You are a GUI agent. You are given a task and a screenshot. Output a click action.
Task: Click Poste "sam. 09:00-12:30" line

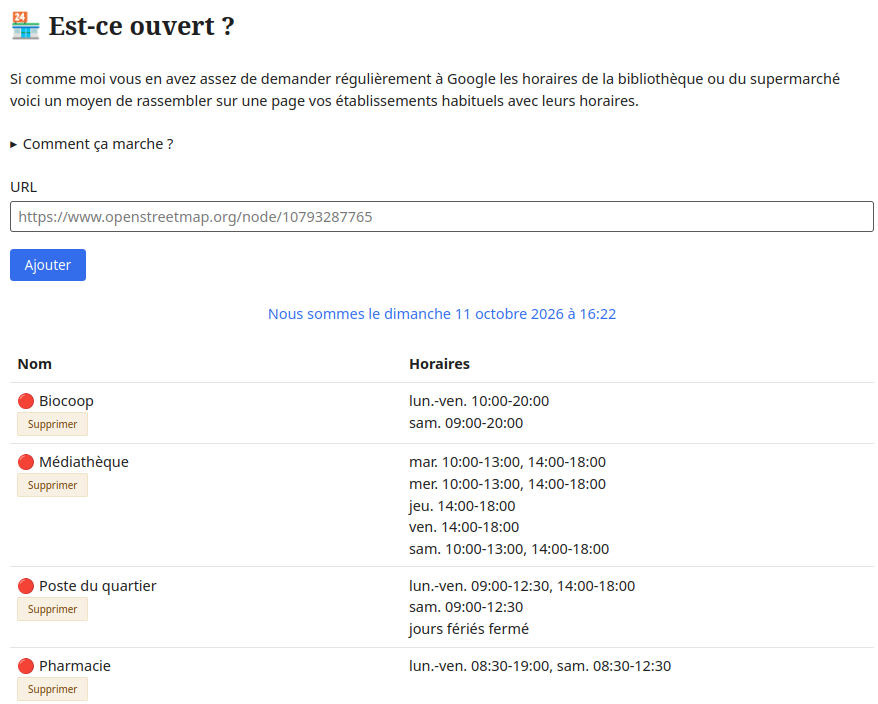point(466,607)
